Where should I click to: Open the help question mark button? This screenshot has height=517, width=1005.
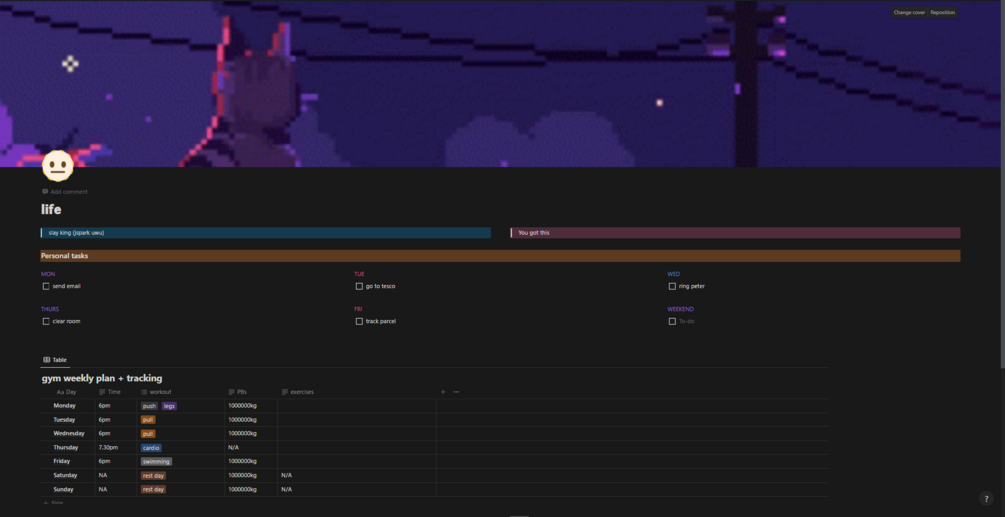[x=986, y=499]
